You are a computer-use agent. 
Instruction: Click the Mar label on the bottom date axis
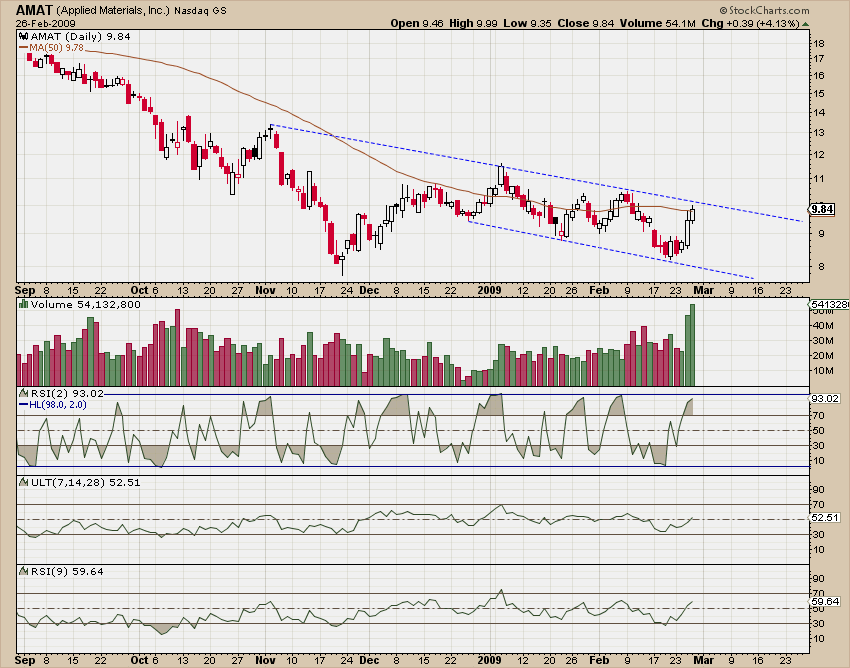coord(704,660)
